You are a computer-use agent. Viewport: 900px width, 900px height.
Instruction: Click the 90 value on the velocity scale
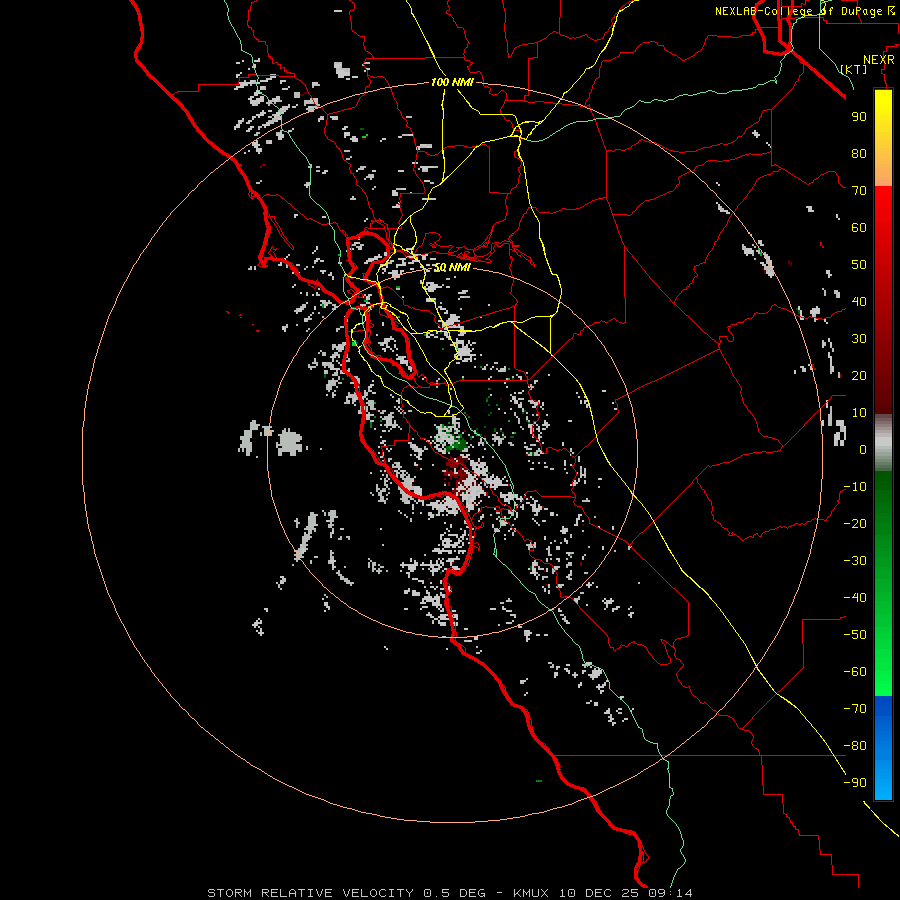pos(859,117)
